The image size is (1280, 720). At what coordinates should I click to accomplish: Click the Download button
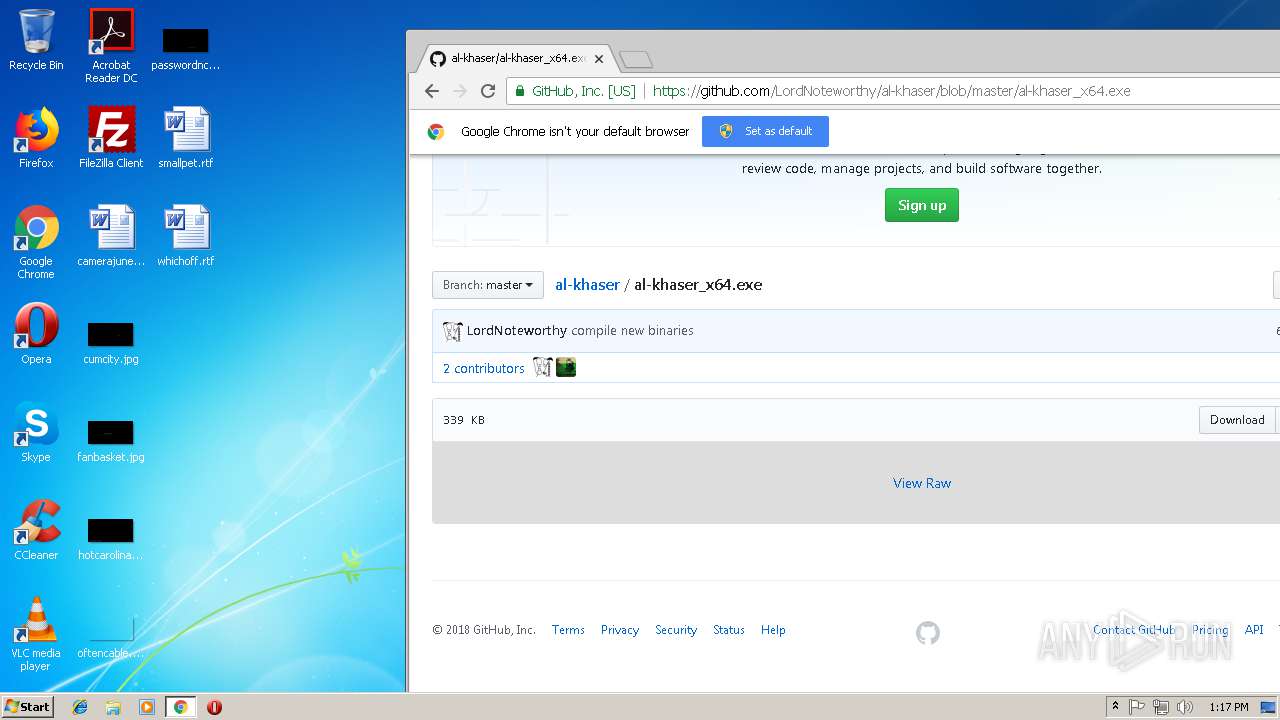1237,420
